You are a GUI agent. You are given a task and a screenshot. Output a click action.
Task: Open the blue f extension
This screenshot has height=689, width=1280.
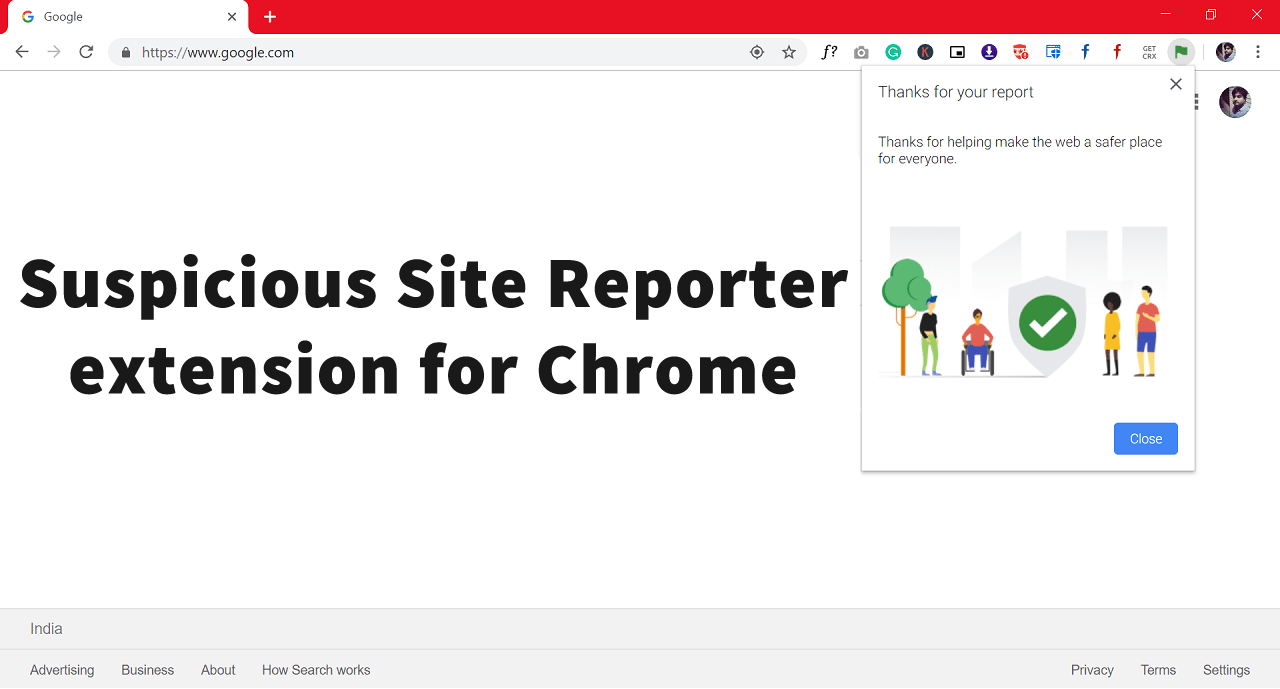1085,52
